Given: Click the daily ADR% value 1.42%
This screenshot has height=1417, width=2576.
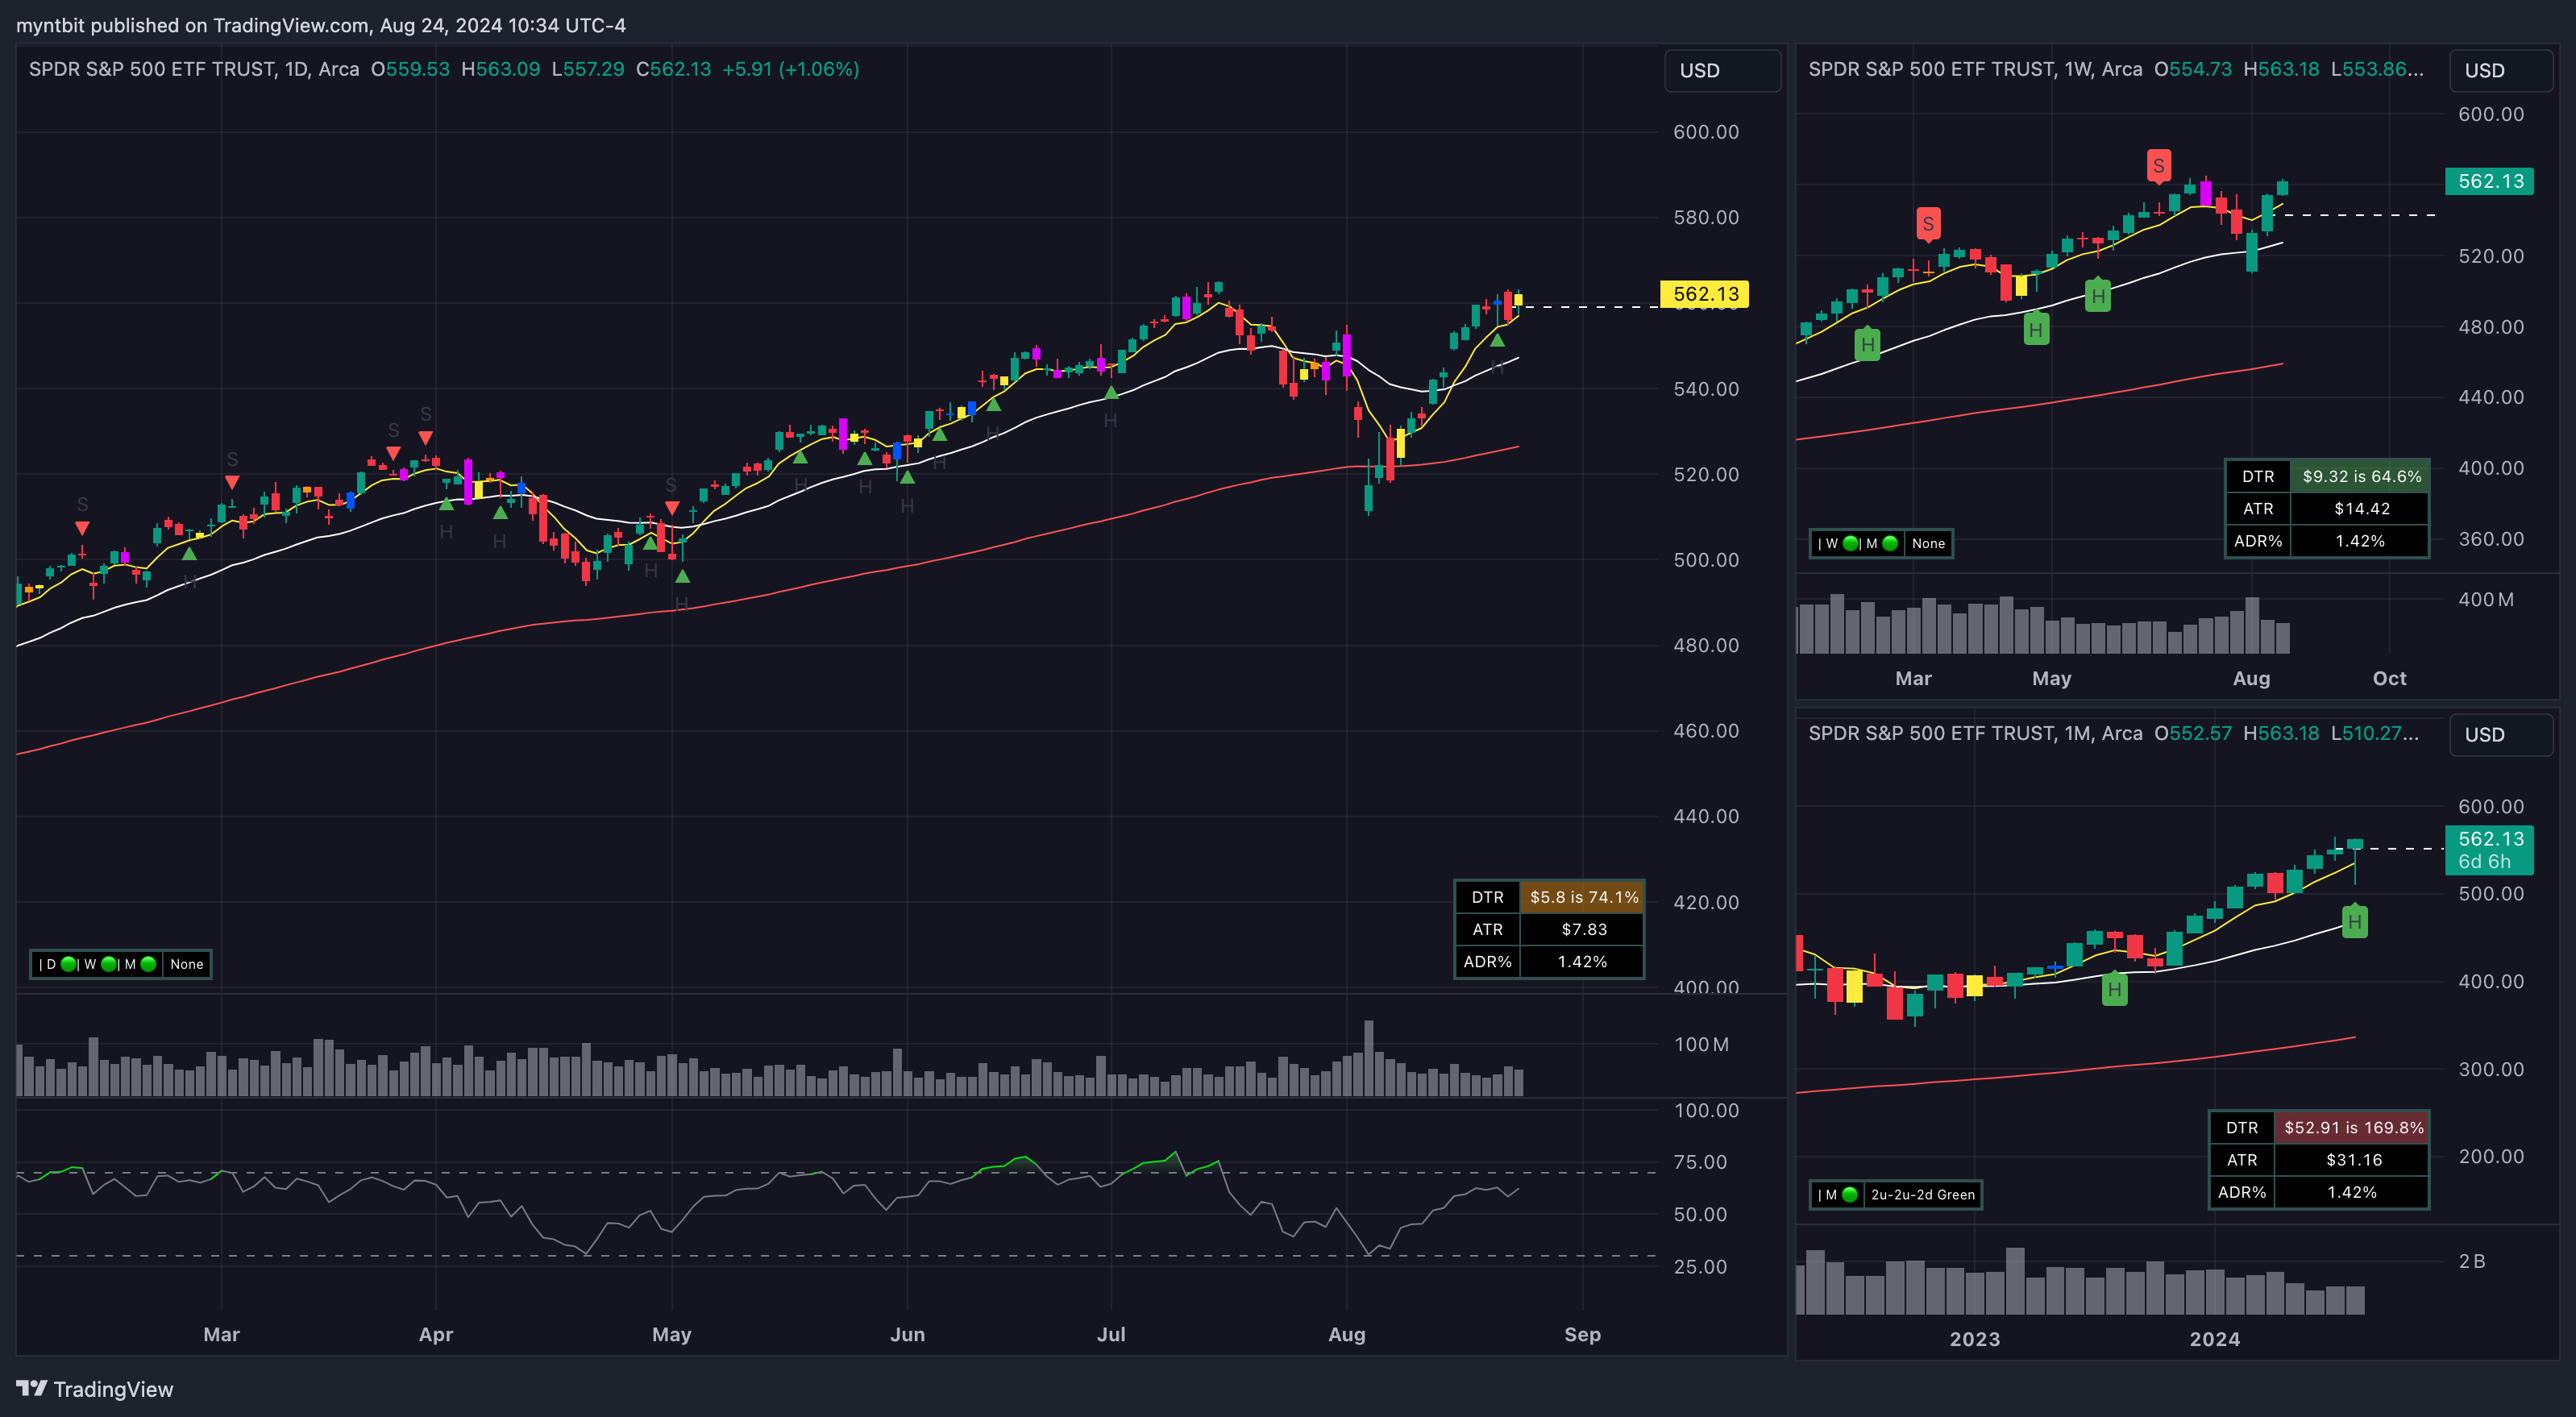Looking at the screenshot, I should [1583, 961].
